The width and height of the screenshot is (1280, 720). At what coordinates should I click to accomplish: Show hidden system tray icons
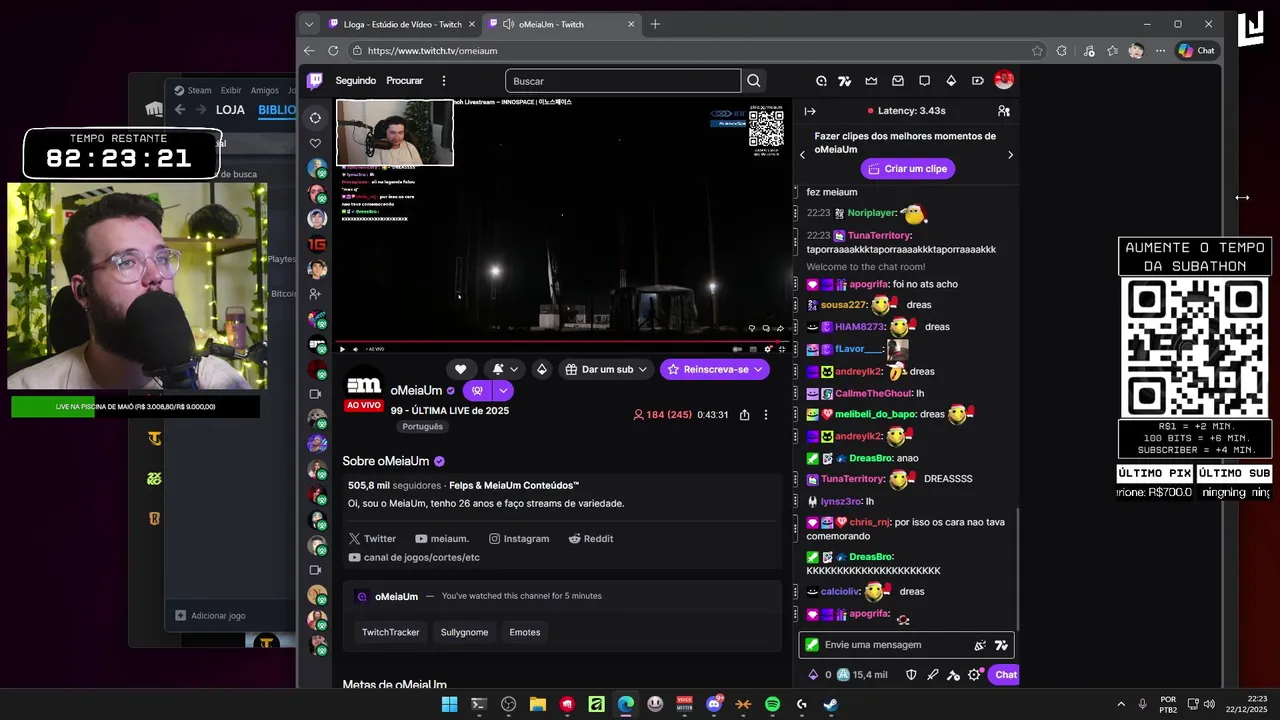click(1120, 704)
